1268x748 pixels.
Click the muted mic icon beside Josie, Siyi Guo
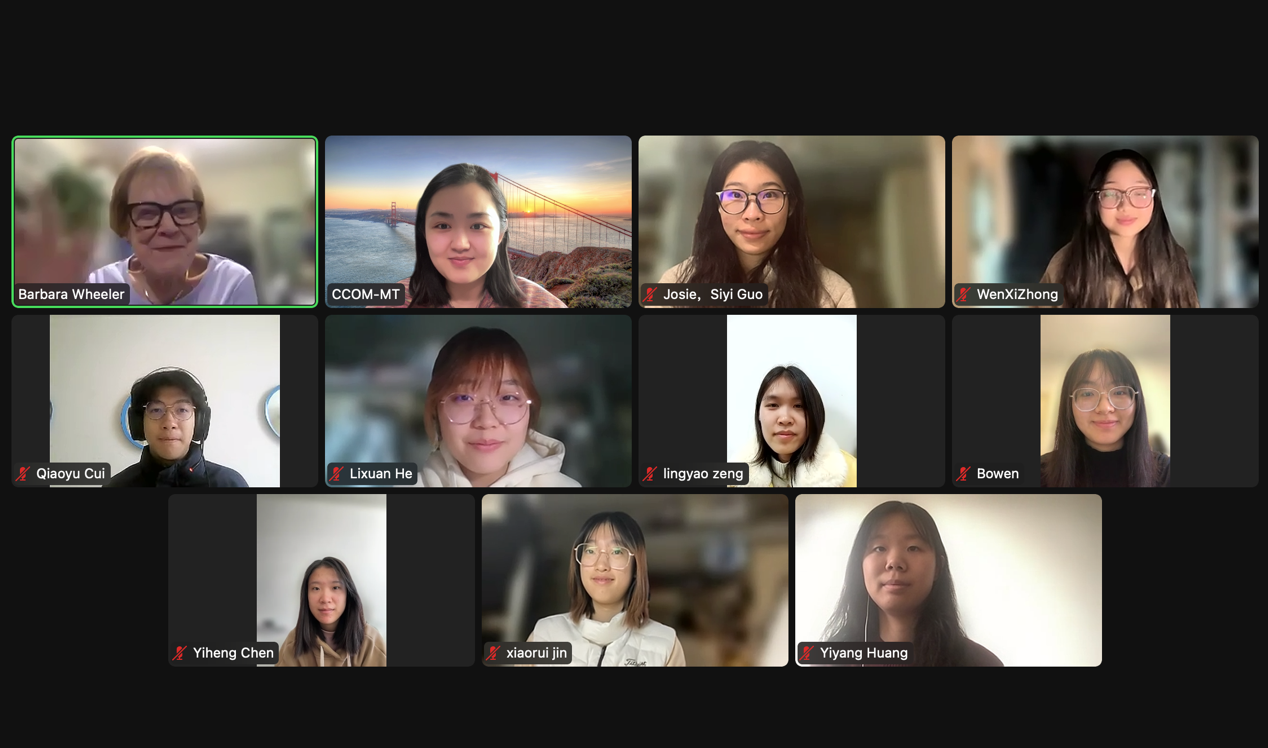(651, 294)
